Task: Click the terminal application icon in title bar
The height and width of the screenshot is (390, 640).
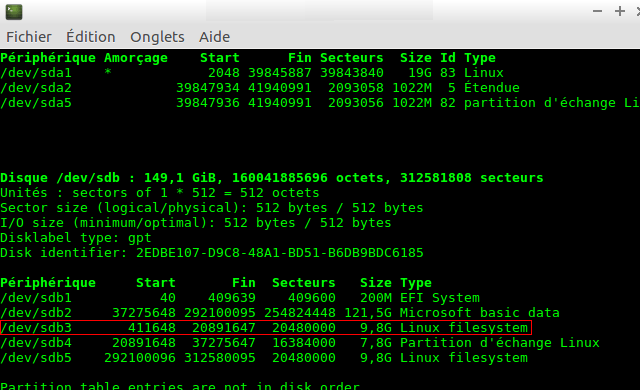Action: (13, 12)
